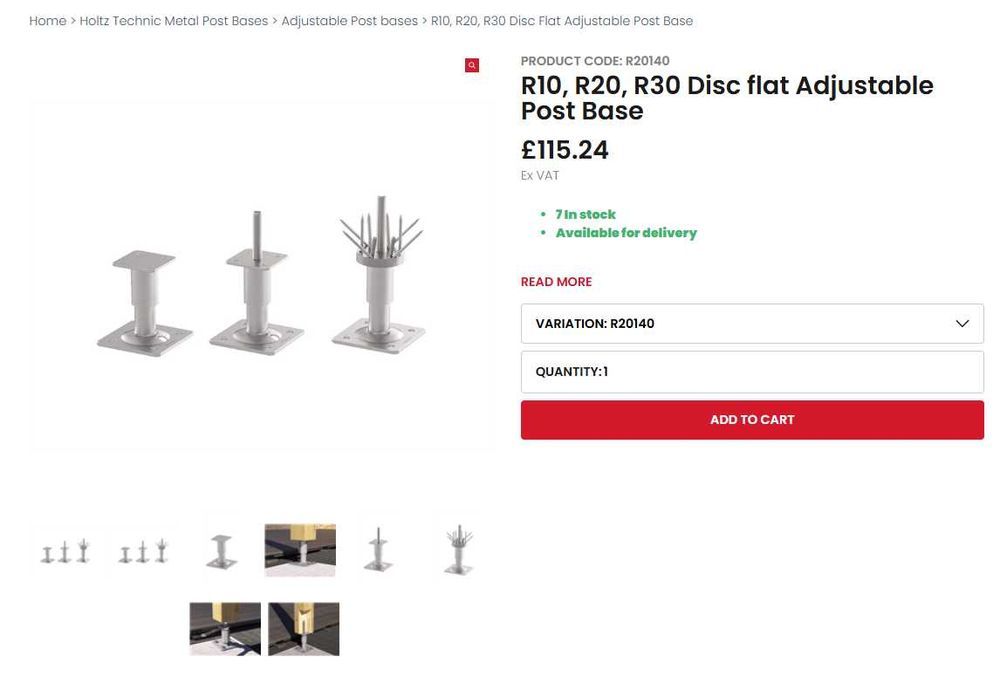Click the Quantity input field
This screenshot has width=1000, height=683.
point(752,372)
